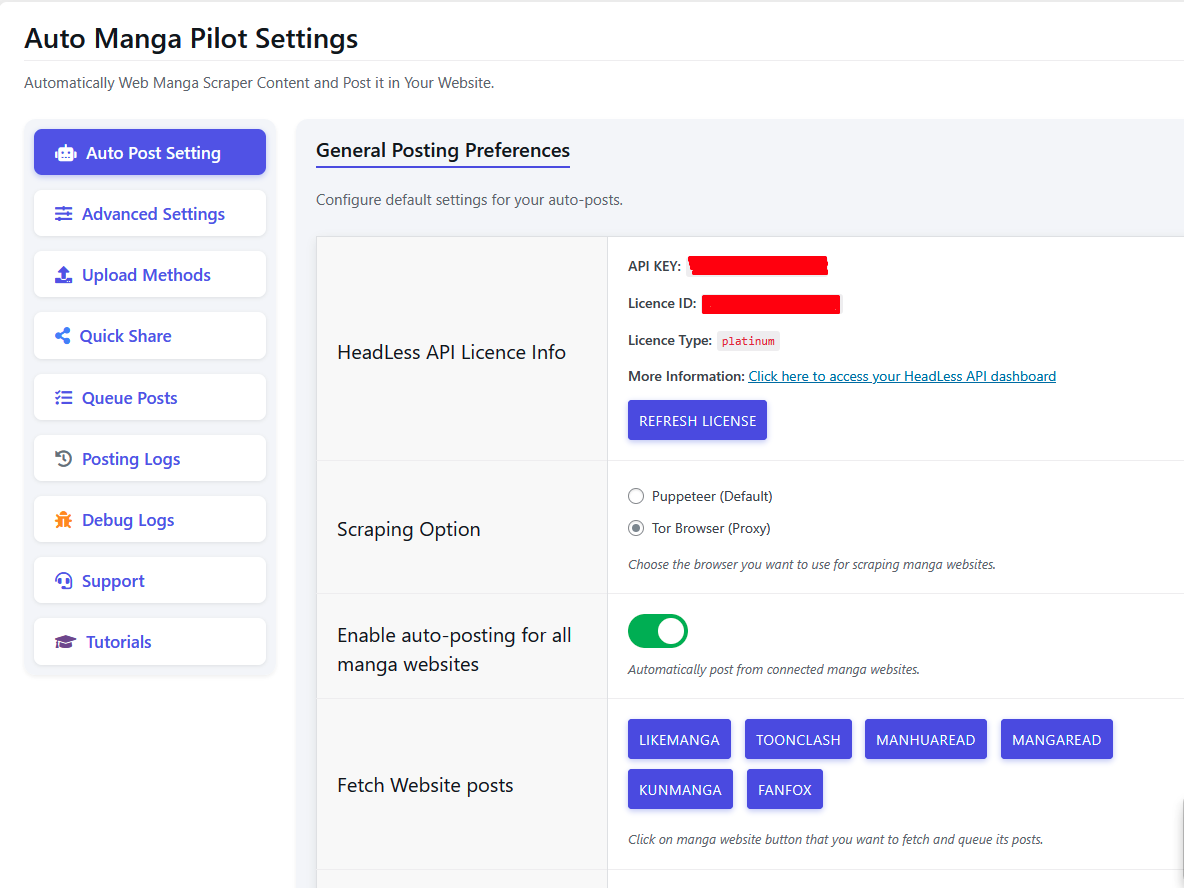Click the list icon for Queue Posts
Viewport: 1184px width, 888px height.
pyautogui.click(x=63, y=398)
